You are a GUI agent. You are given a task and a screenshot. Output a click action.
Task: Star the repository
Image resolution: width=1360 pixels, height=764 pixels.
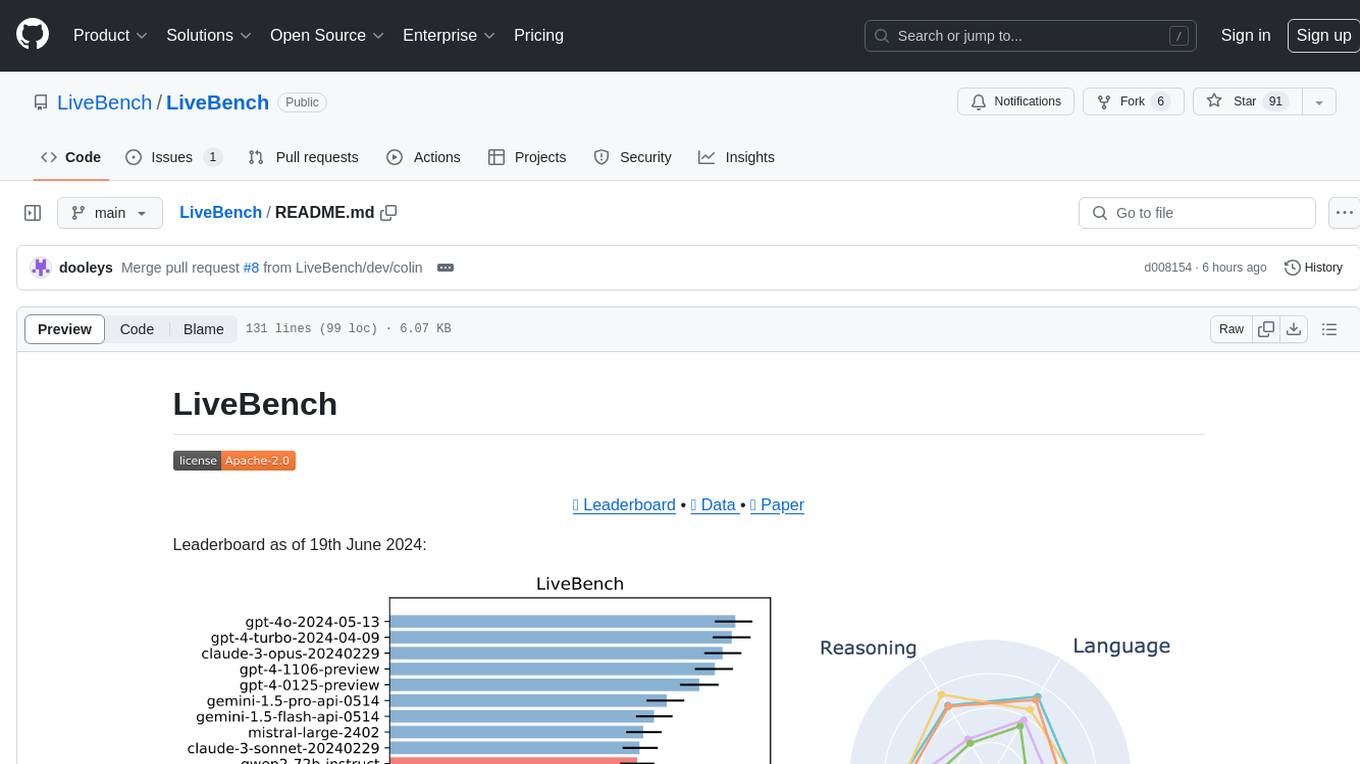1246,102
